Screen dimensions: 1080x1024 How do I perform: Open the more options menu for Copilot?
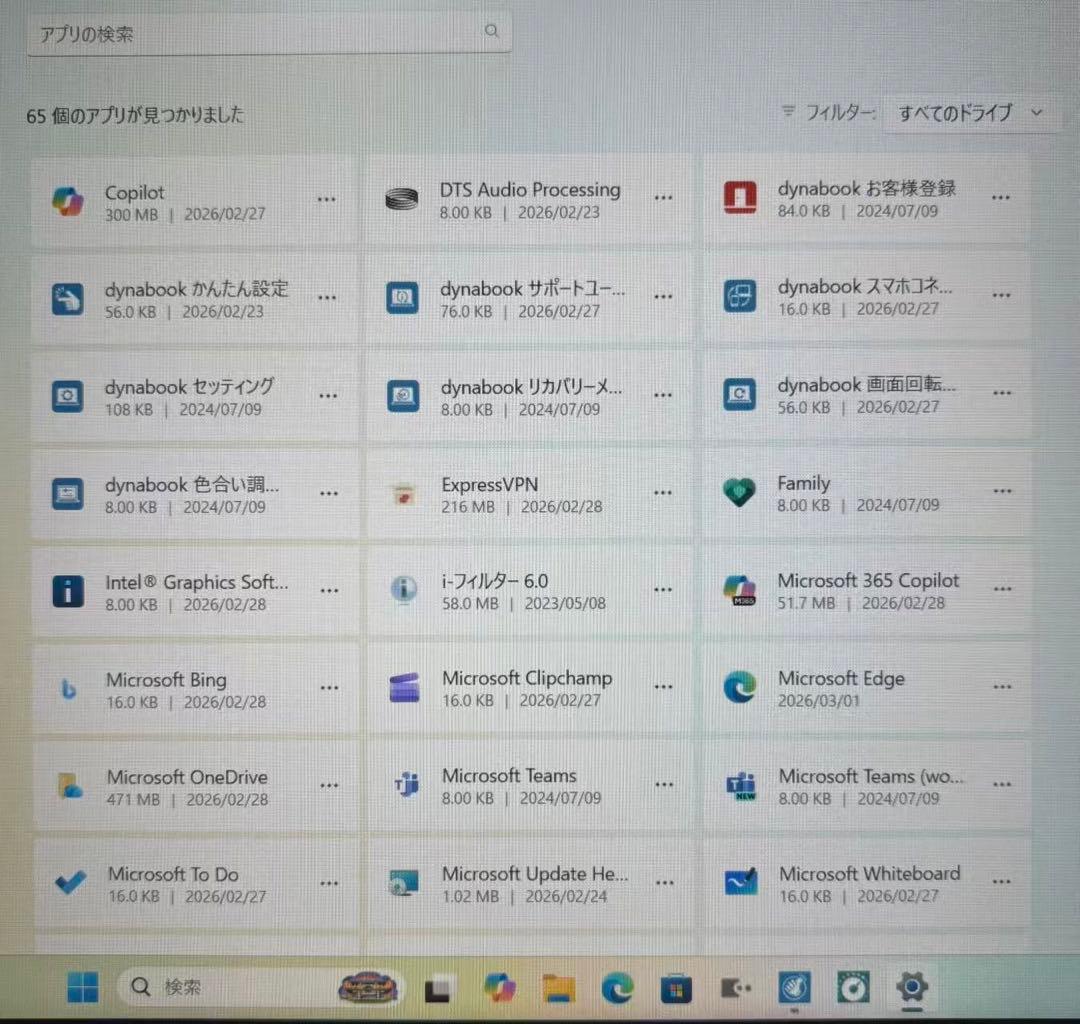[326, 200]
